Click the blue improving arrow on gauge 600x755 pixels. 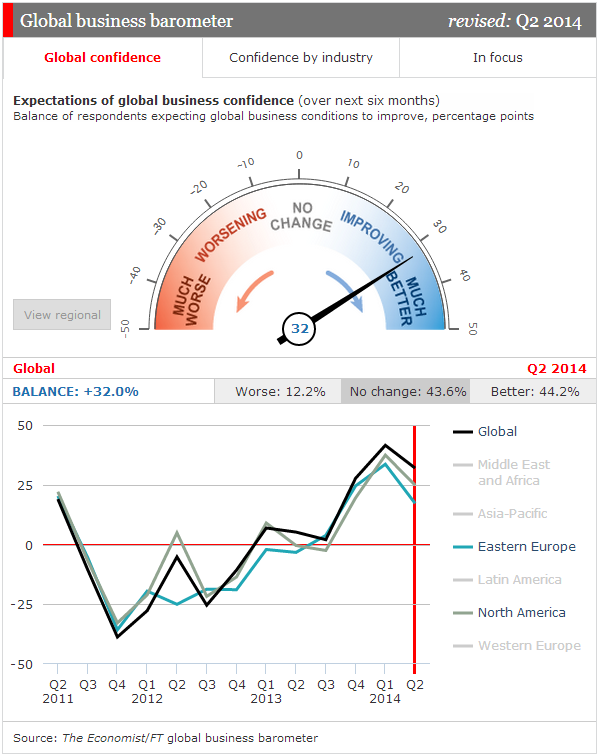click(x=346, y=286)
